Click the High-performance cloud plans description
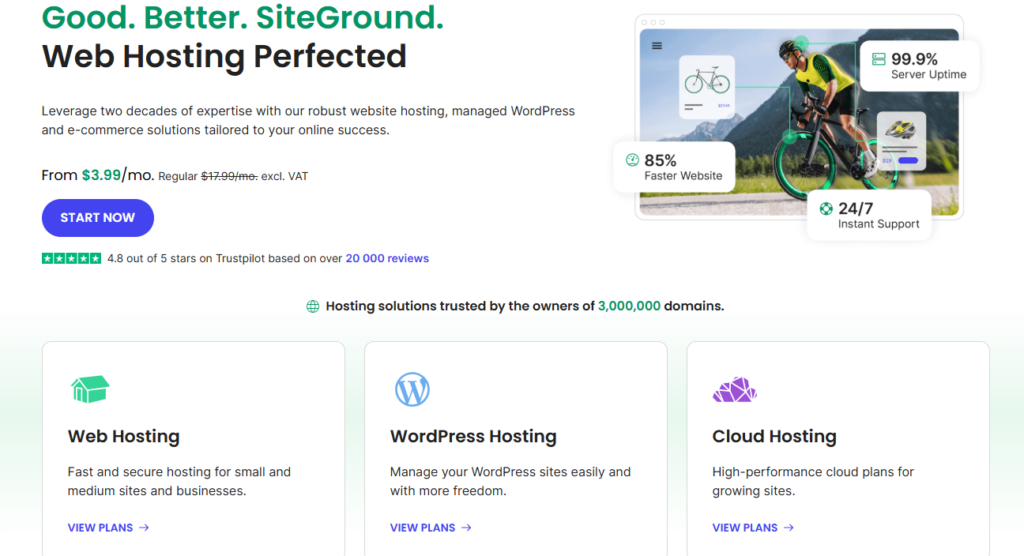The image size is (1024, 556). (x=813, y=481)
